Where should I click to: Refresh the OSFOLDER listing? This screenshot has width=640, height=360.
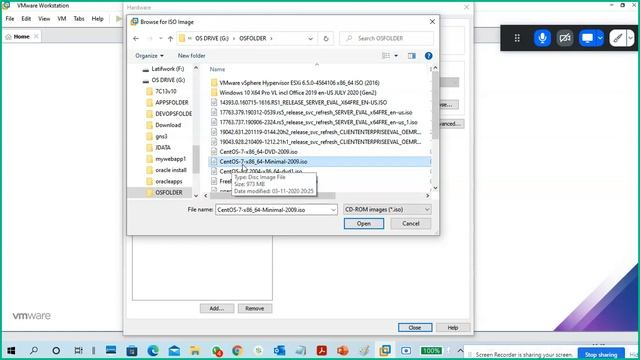pyautogui.click(x=326, y=38)
